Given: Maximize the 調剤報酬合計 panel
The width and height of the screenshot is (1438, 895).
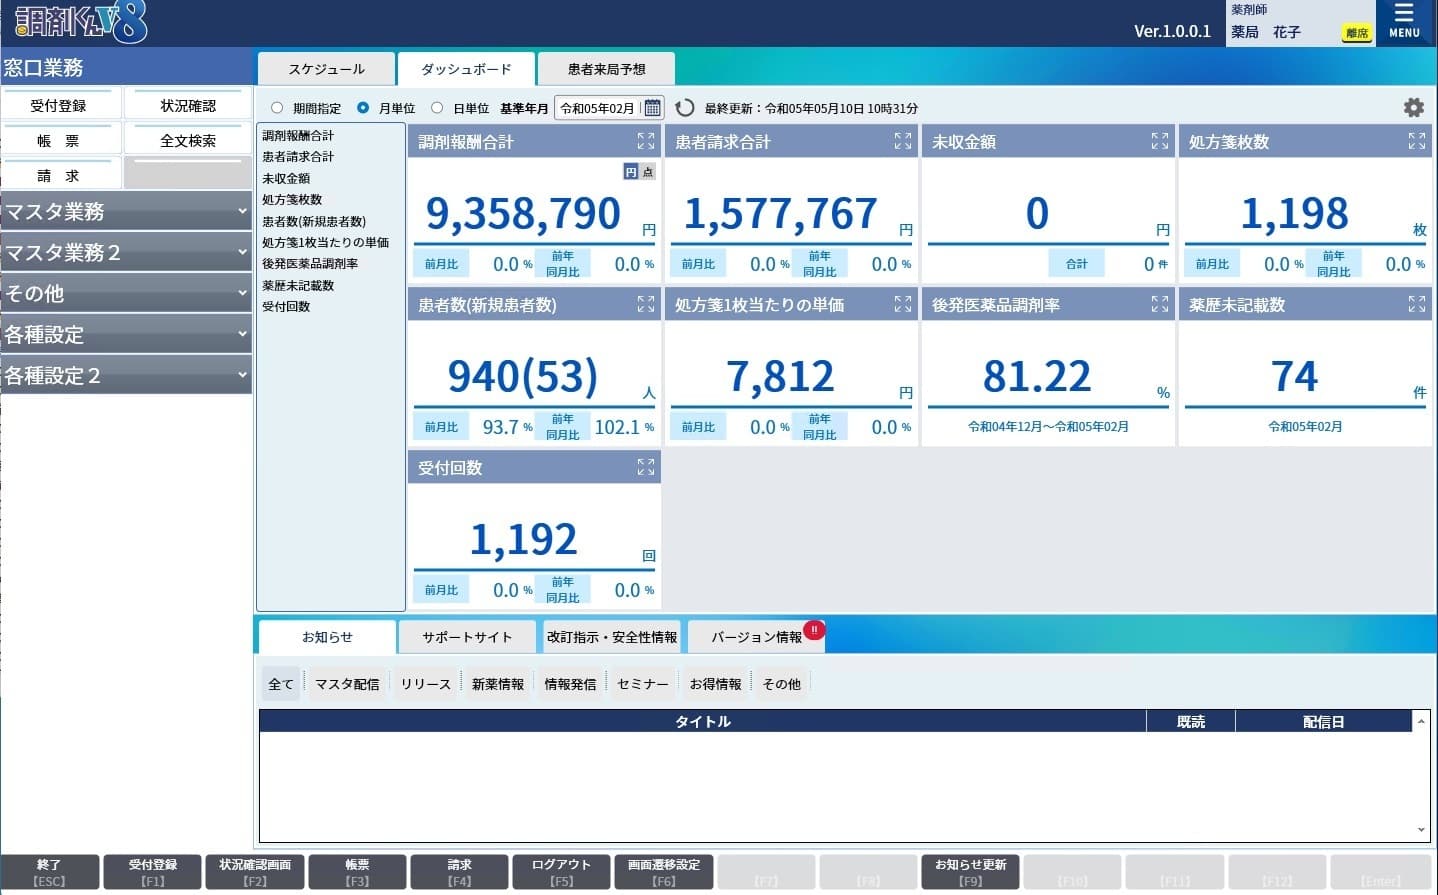Looking at the screenshot, I should click(x=646, y=142).
